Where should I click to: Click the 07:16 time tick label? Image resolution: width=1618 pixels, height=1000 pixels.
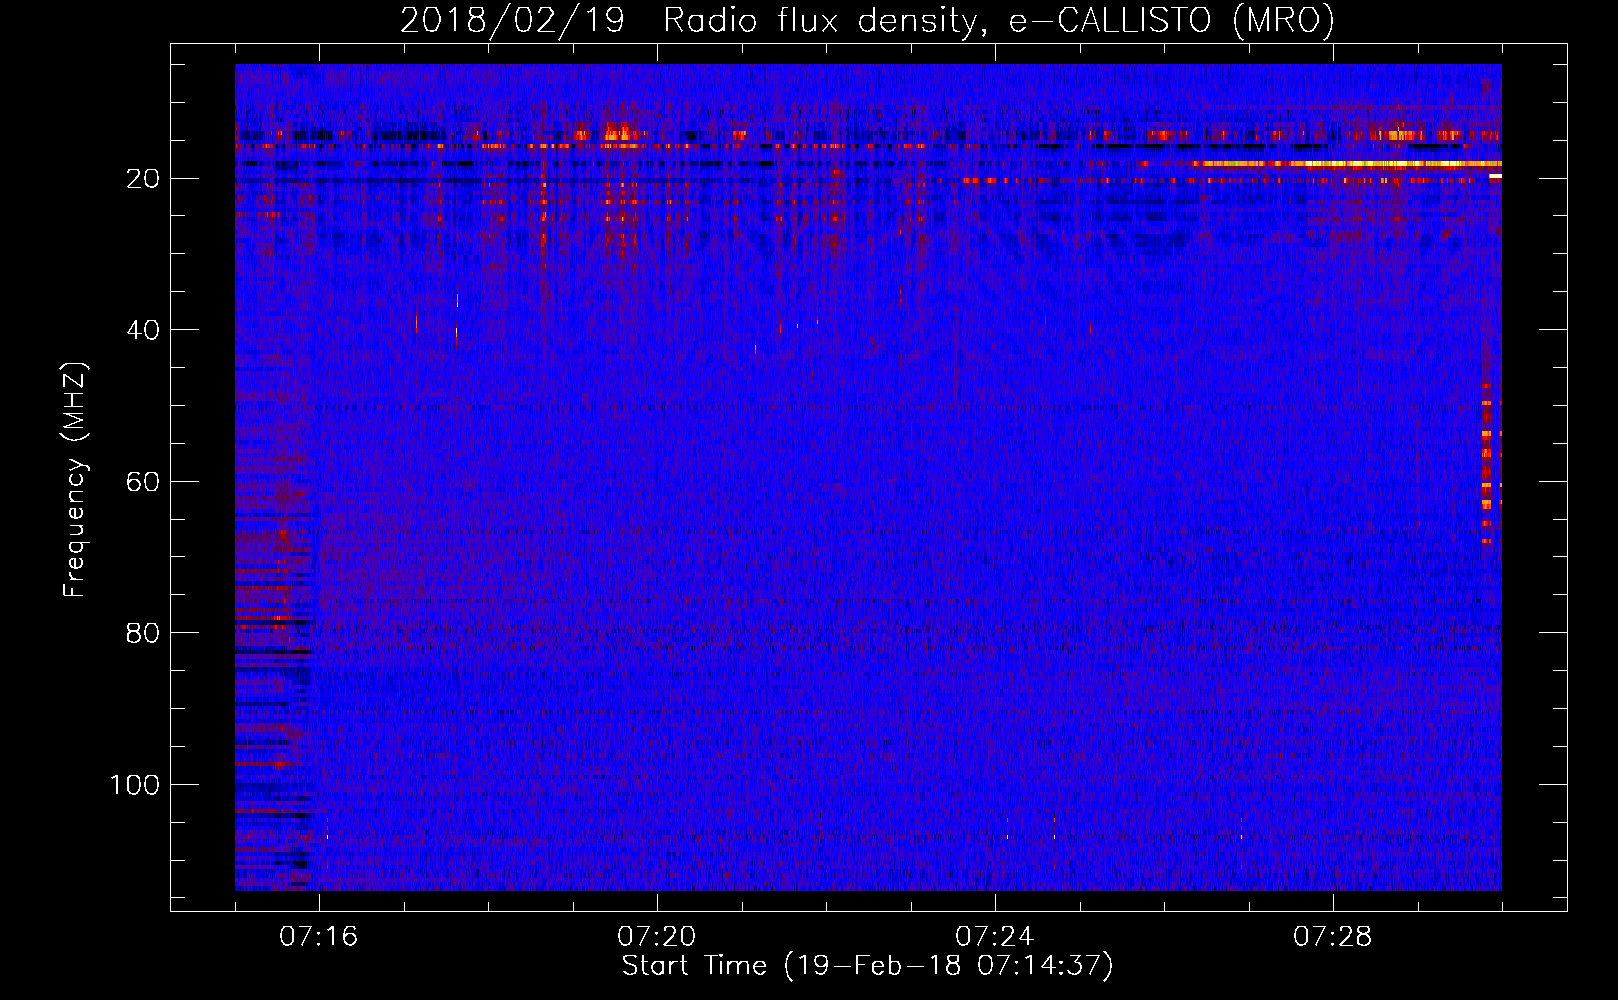click(x=319, y=937)
